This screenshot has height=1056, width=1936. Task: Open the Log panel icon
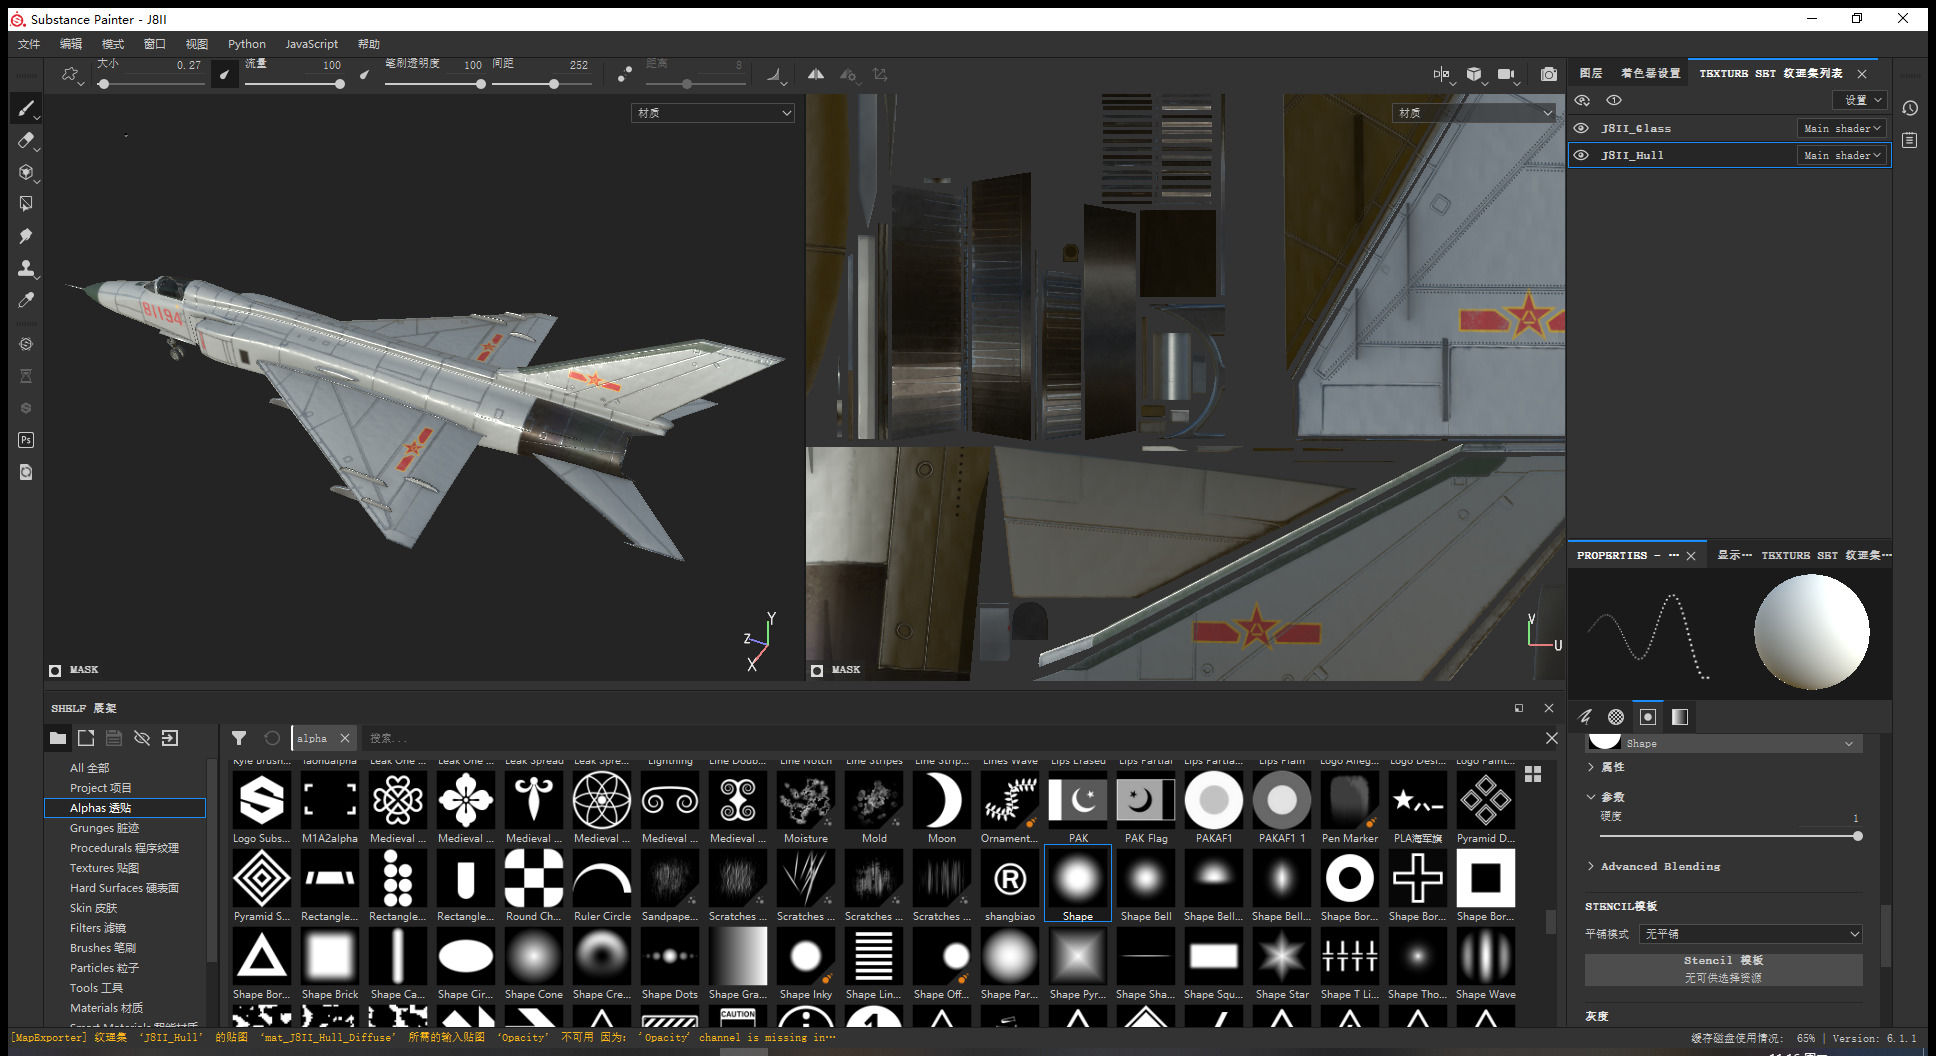pyautogui.click(x=1910, y=140)
